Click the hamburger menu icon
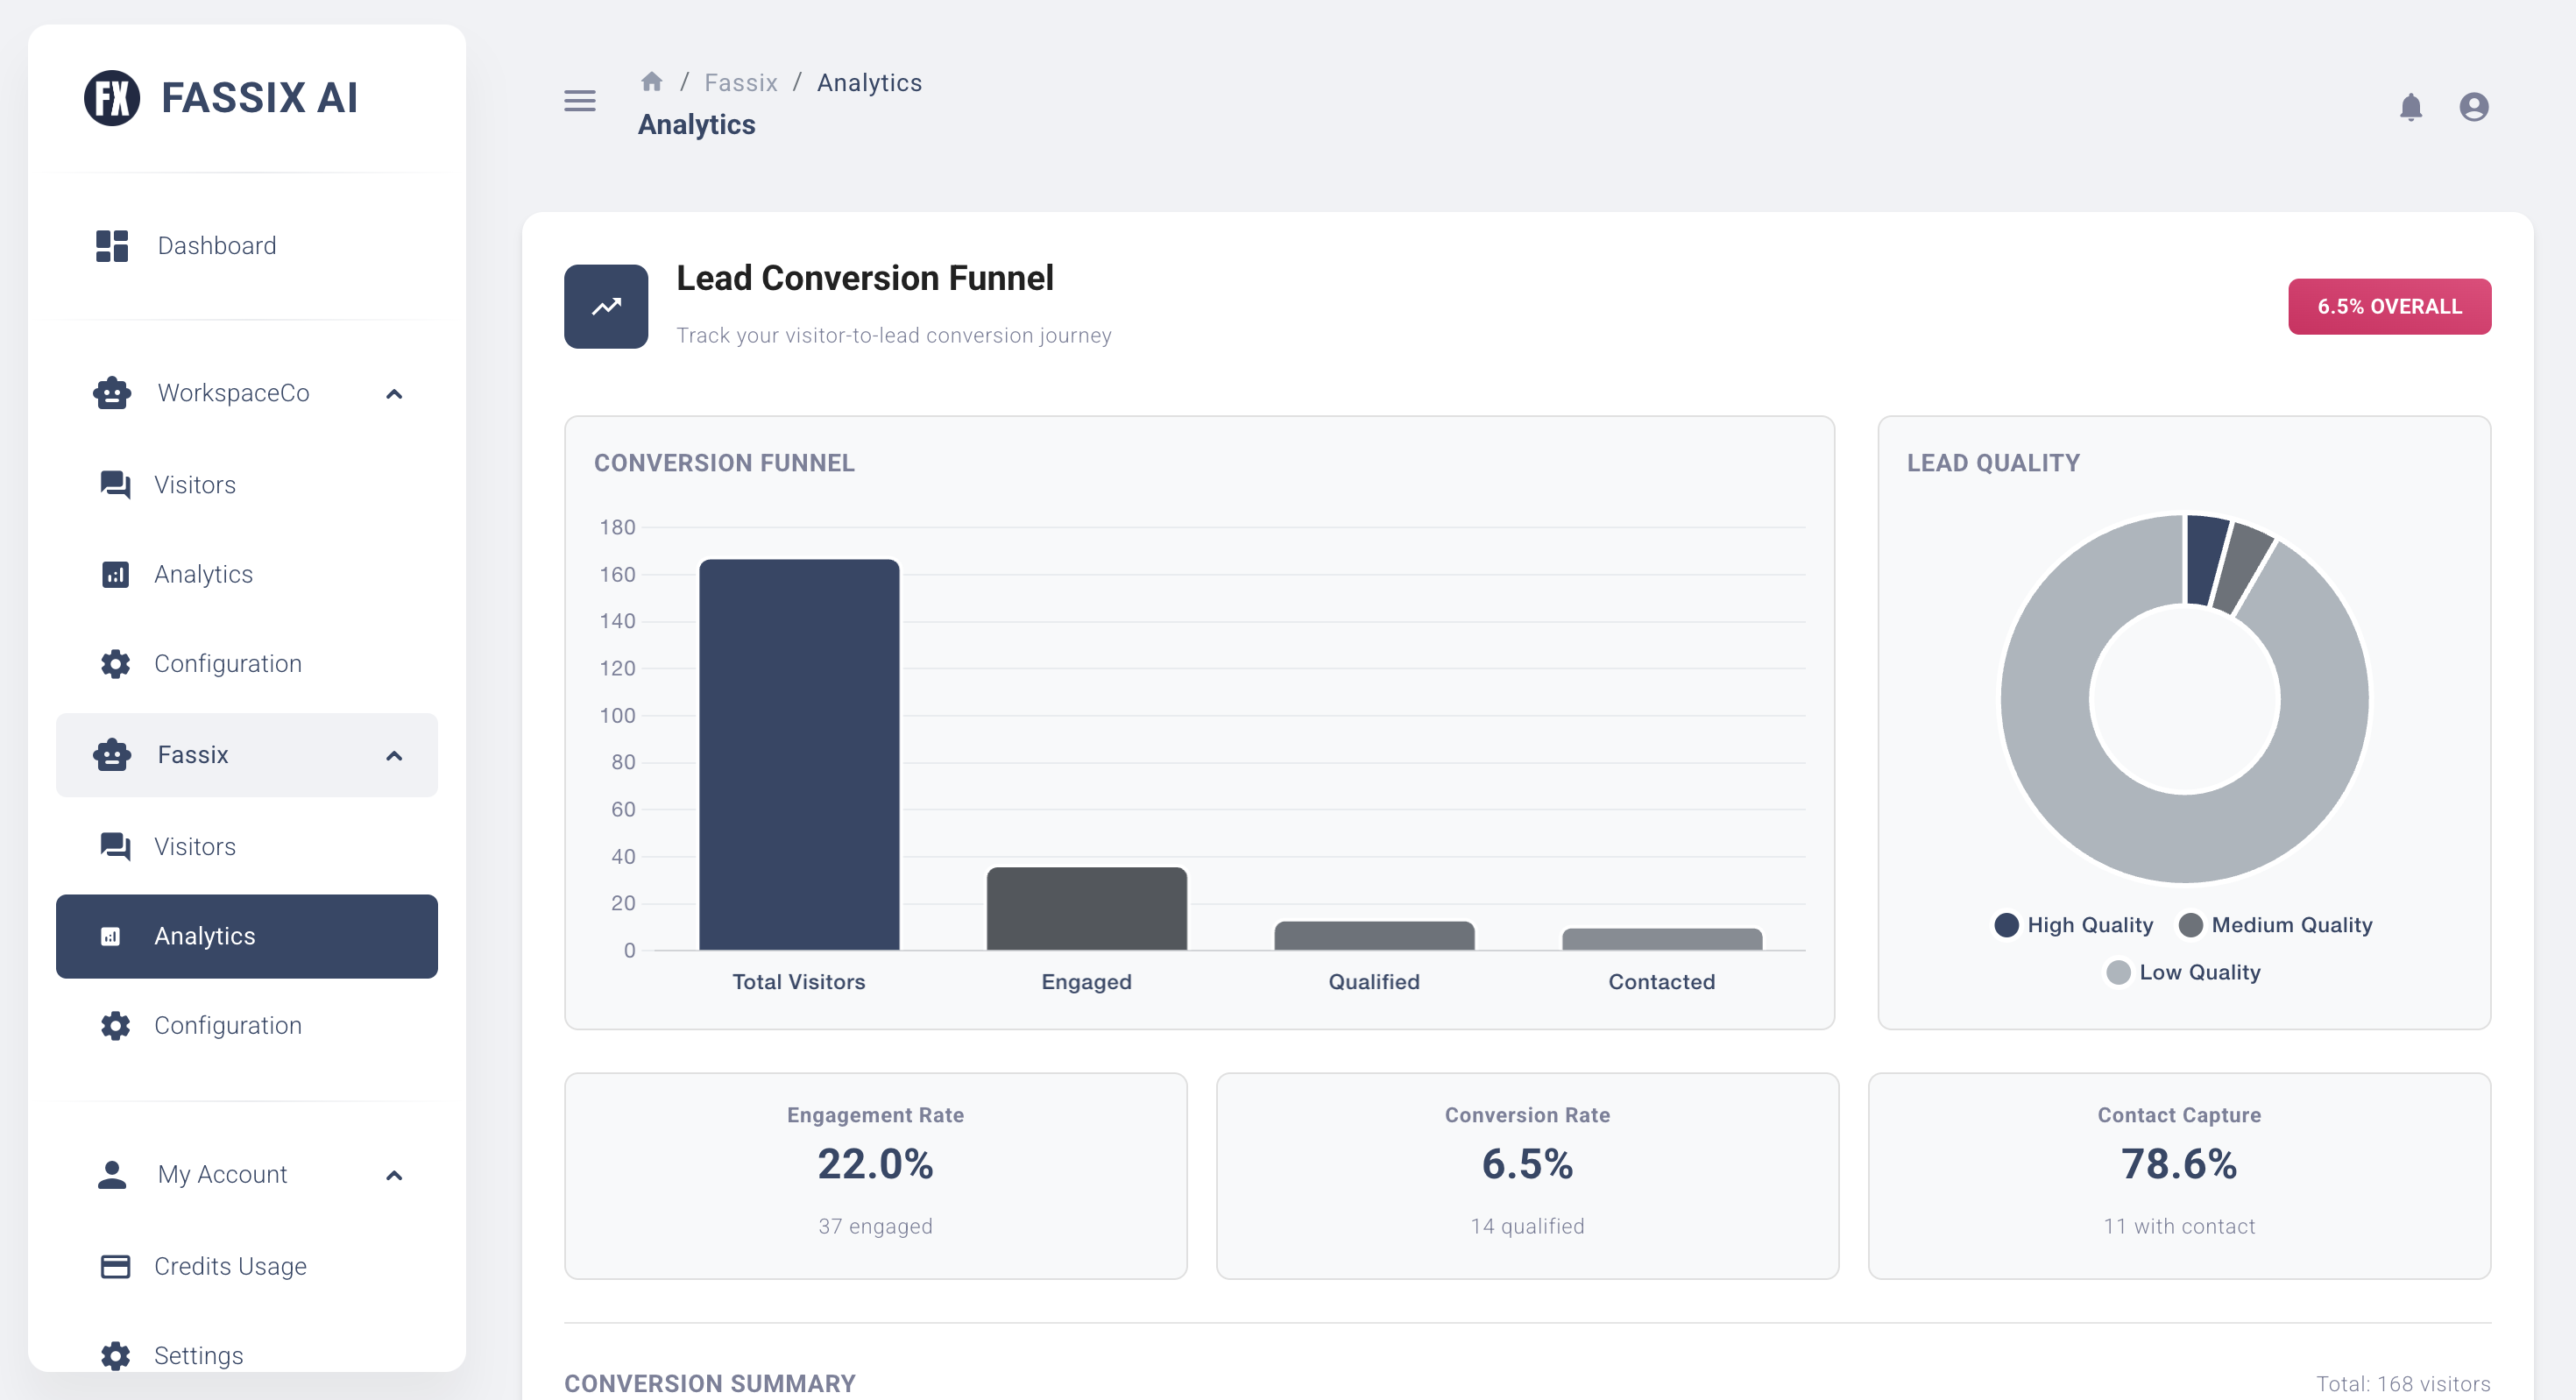The height and width of the screenshot is (1400, 2576). click(579, 101)
